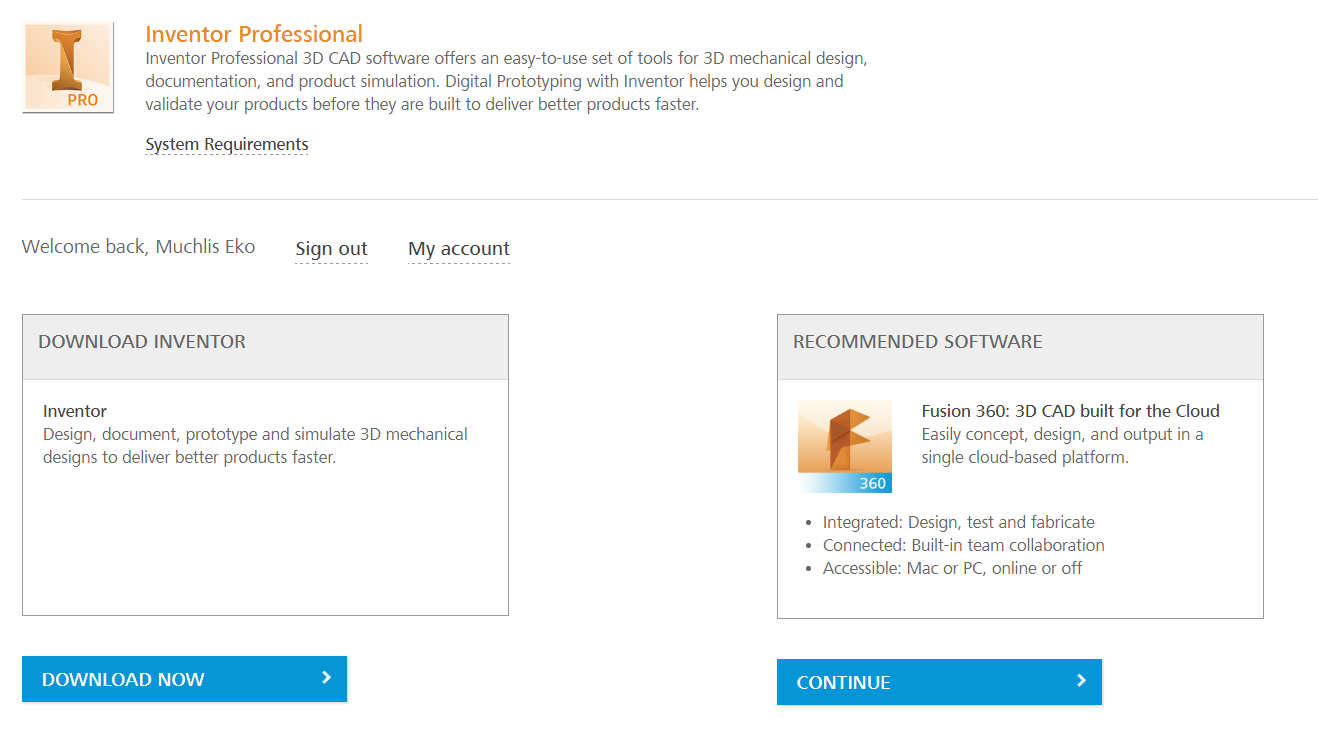The height and width of the screenshot is (743, 1318).
Task: Click the 360 badge on the Fusion icon
Action: pos(873,483)
